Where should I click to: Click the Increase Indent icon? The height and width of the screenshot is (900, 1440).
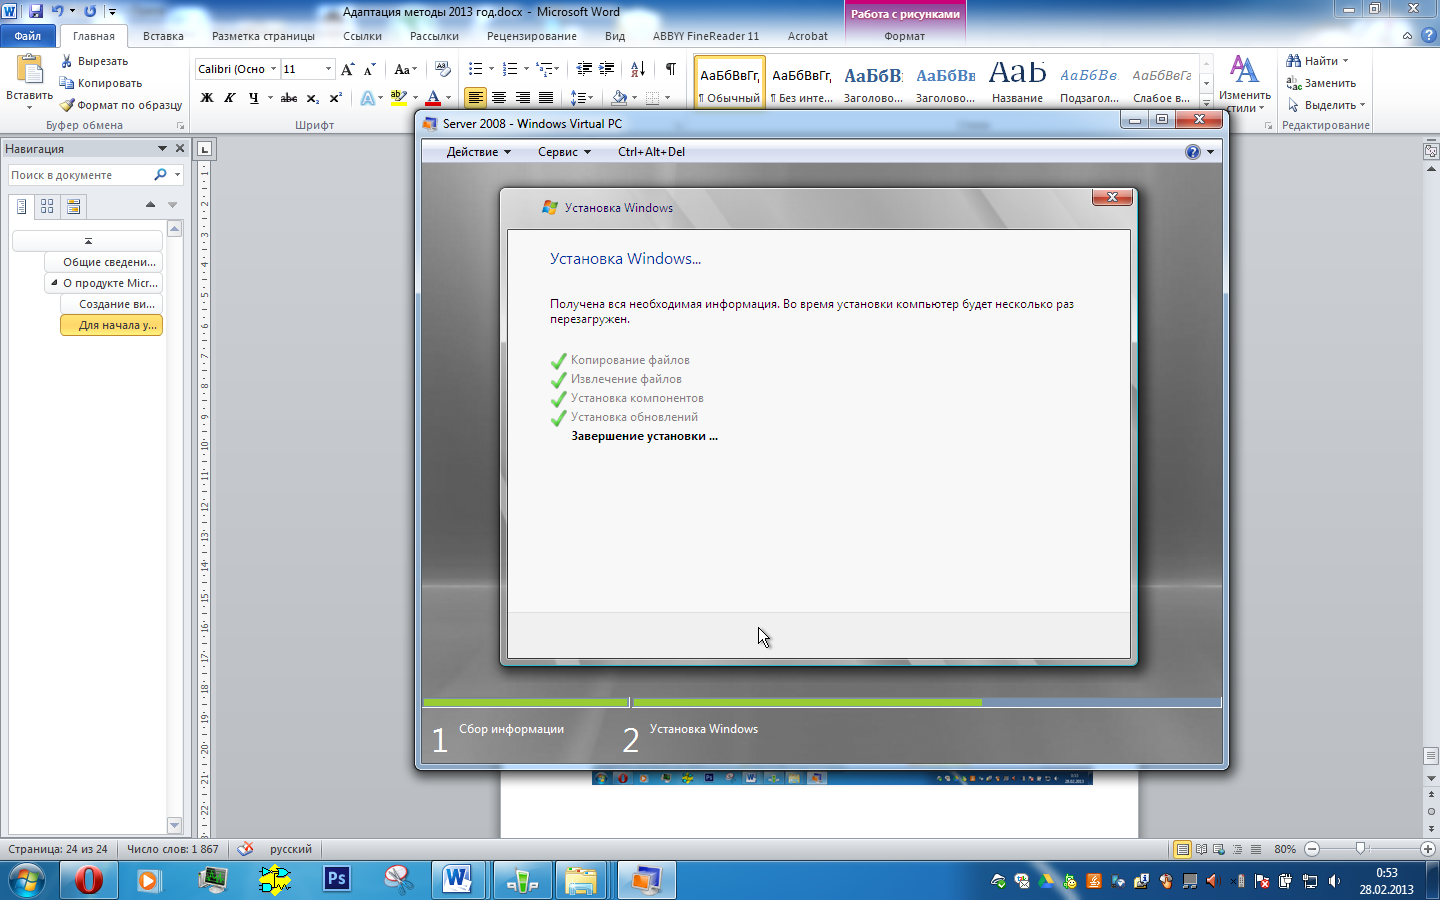[606, 69]
